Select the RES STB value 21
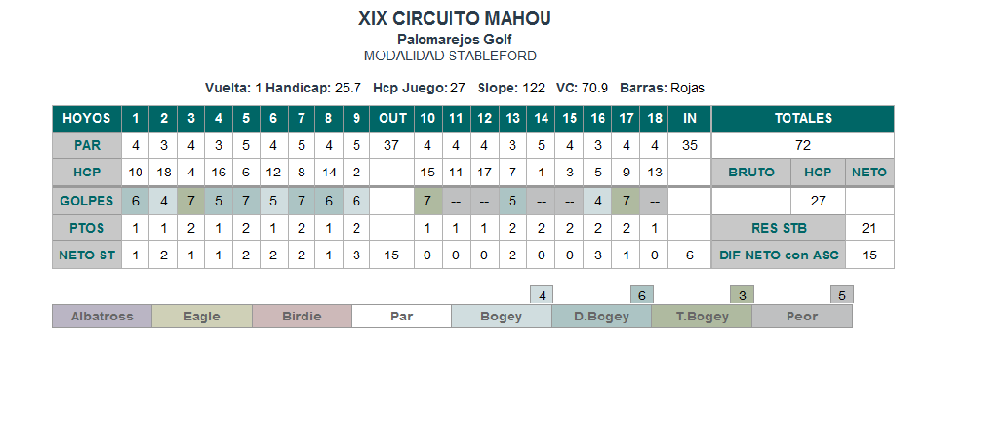1003x437 pixels. 869,228
